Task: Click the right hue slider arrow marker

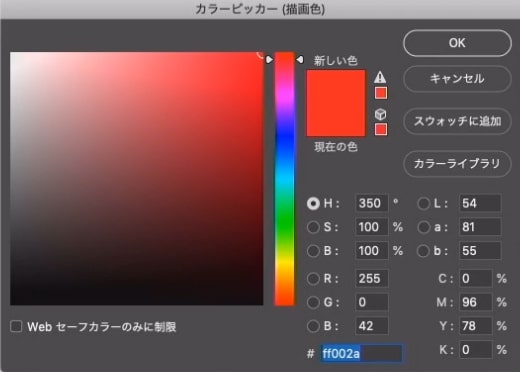Action: 300,60
